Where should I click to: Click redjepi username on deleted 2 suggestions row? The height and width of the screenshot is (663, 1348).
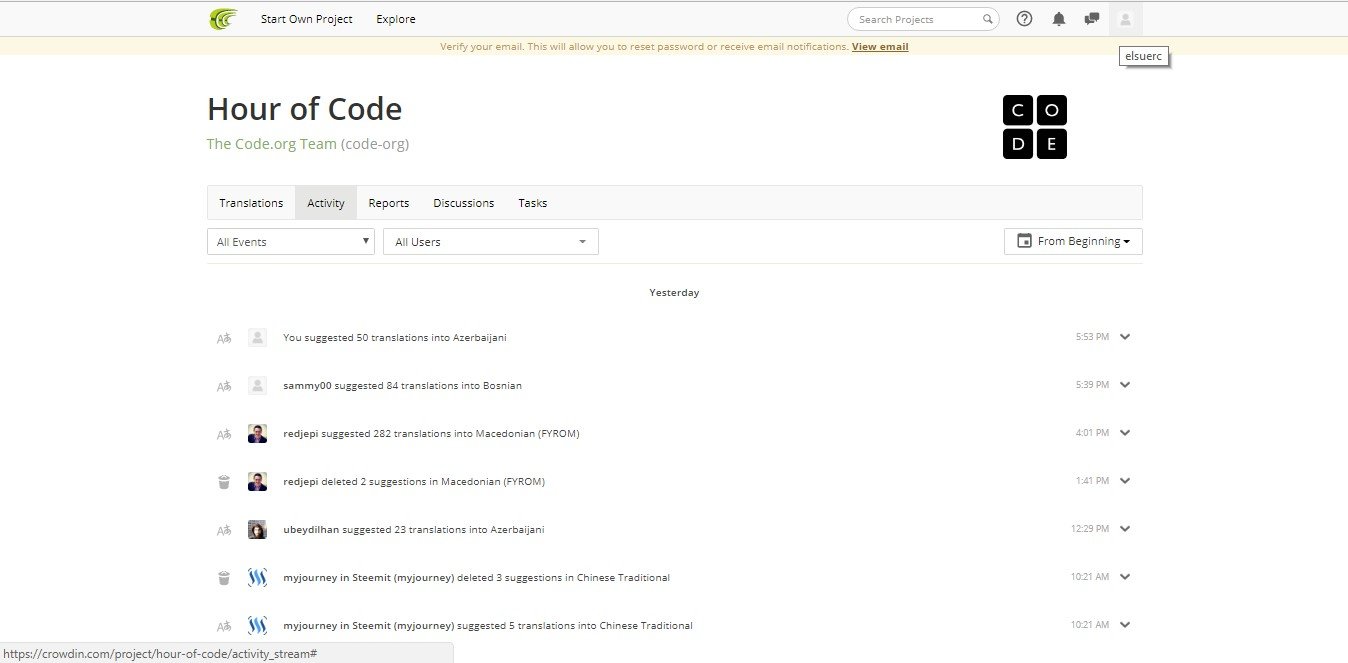[x=301, y=482]
